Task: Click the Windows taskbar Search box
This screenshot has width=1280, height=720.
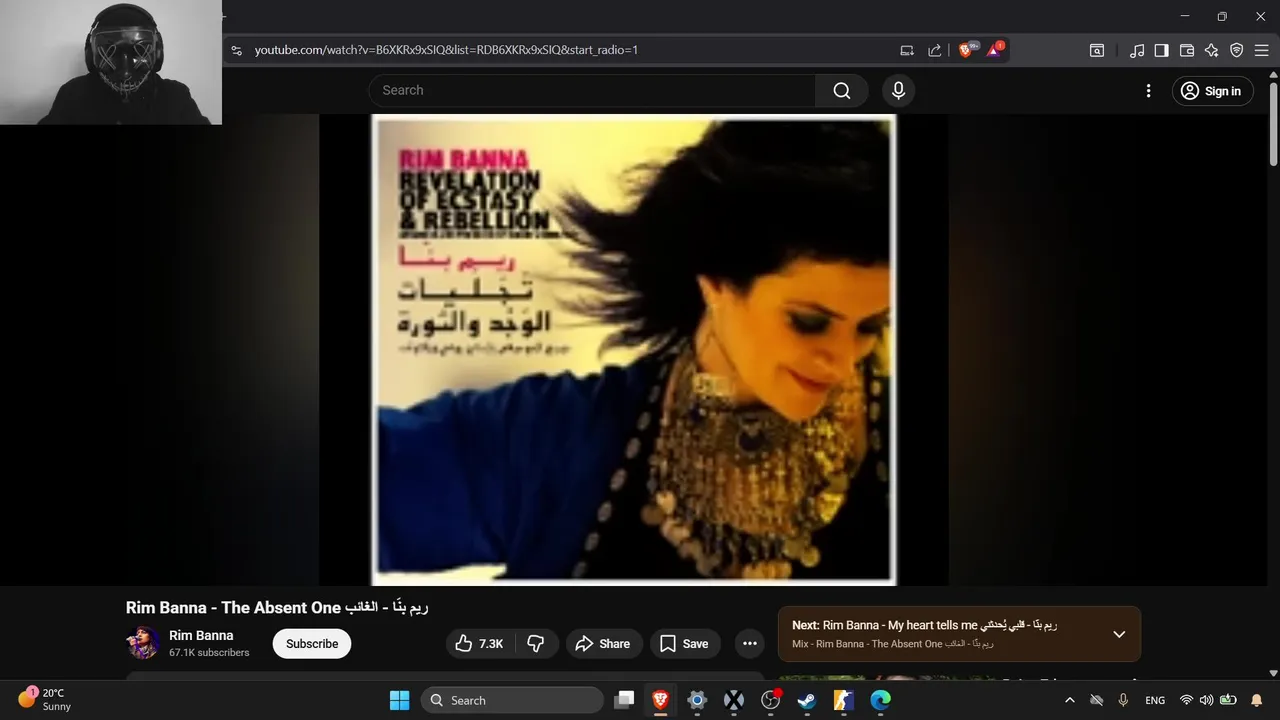Action: pos(512,700)
